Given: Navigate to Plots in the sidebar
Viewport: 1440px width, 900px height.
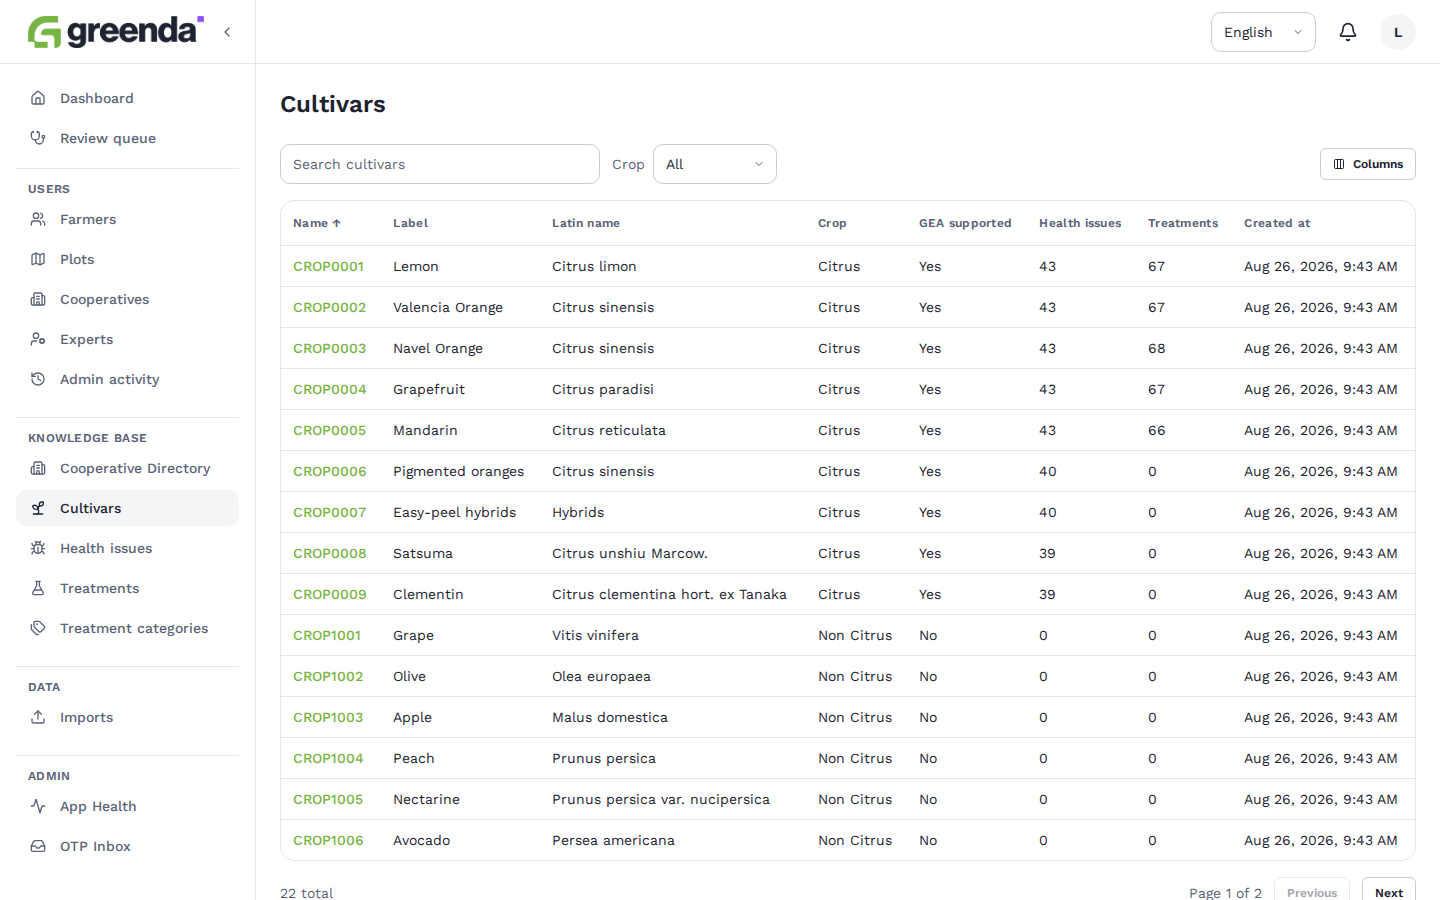Looking at the screenshot, I should point(127,259).
